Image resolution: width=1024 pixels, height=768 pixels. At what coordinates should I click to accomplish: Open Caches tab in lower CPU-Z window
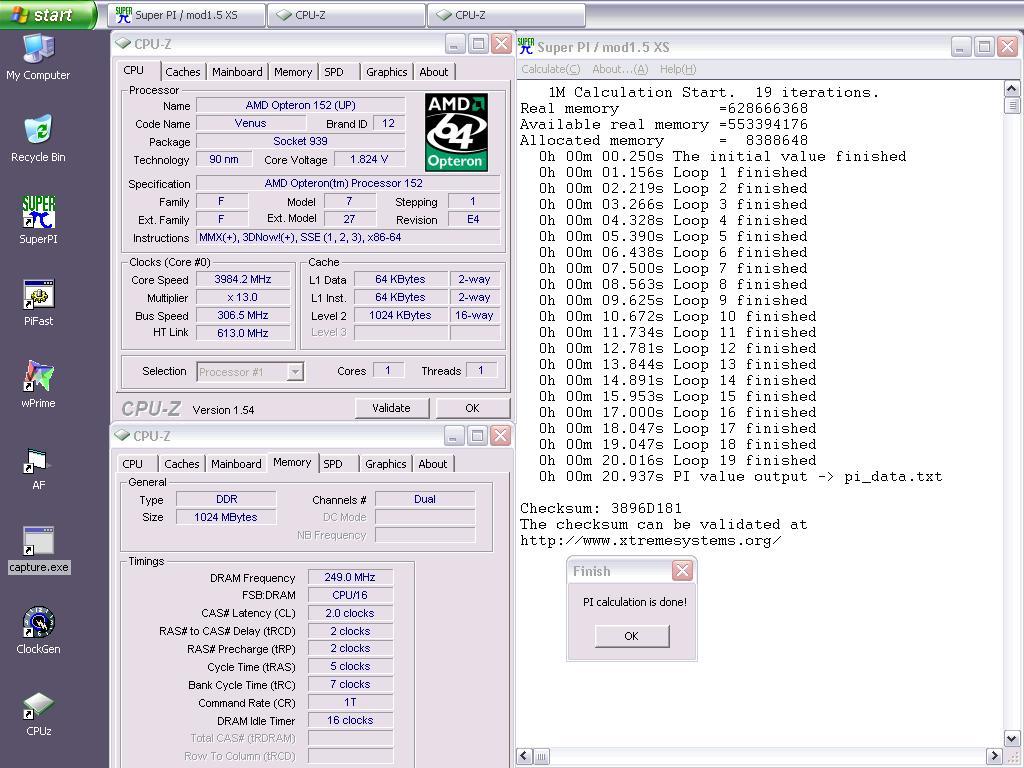(x=182, y=464)
